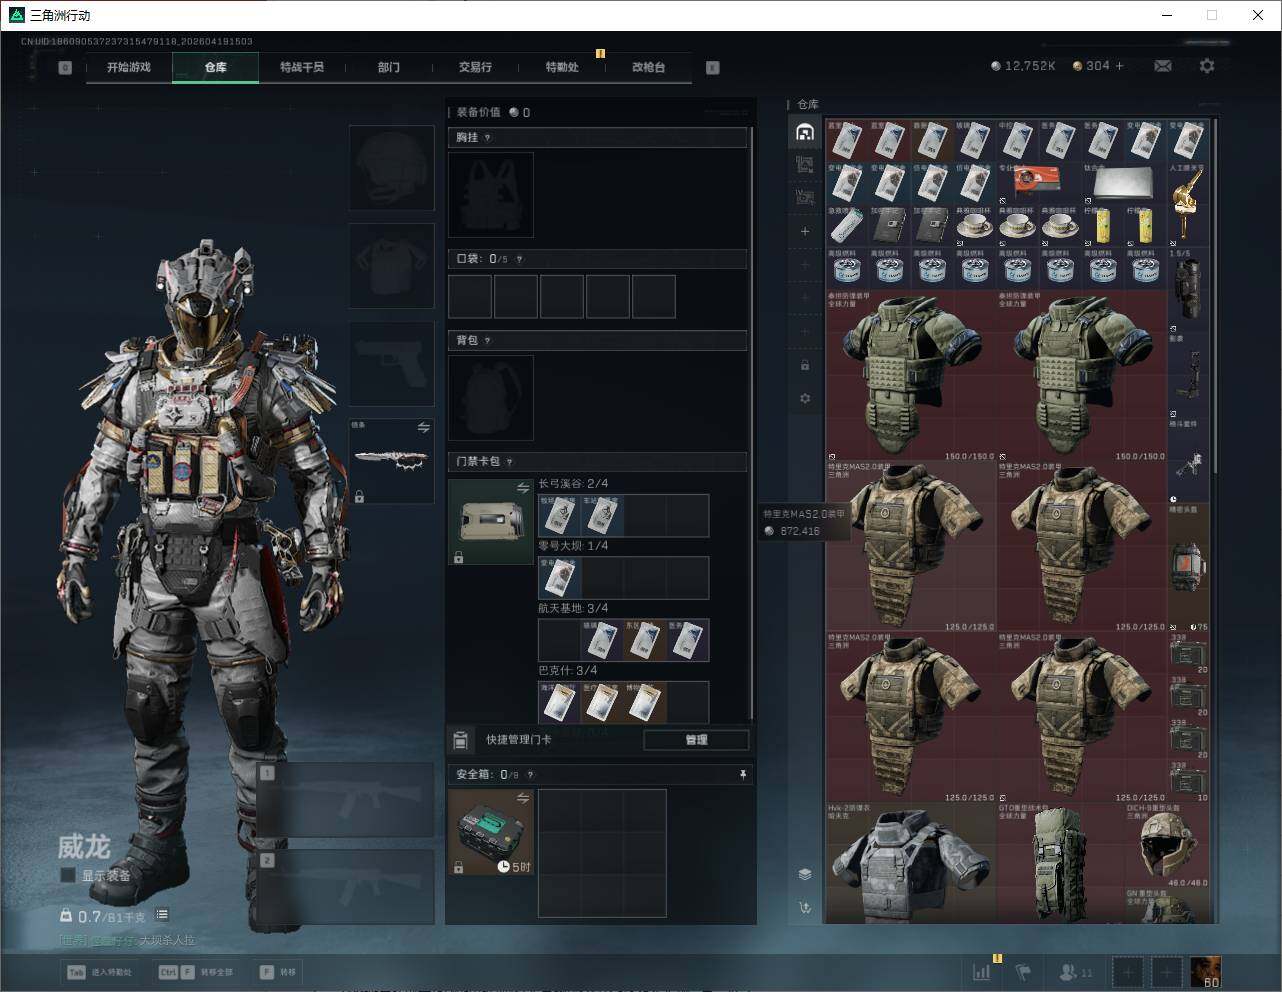
Task: Select the empty helmet equipment slot
Action: point(392,168)
